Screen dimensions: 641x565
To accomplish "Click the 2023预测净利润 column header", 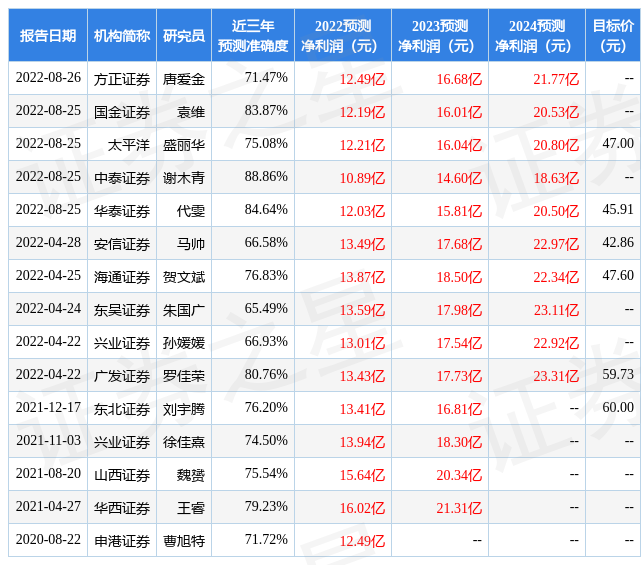I will pyautogui.click(x=440, y=36).
